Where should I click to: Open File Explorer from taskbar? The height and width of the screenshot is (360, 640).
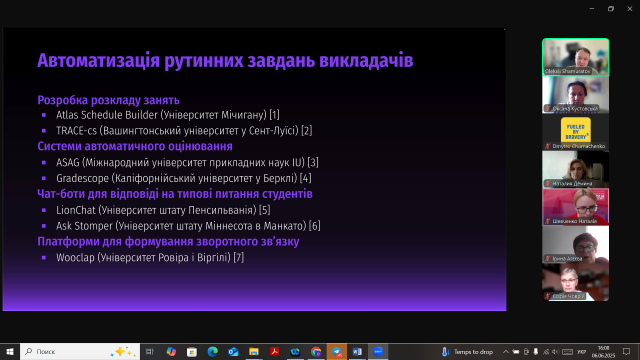click(254, 351)
